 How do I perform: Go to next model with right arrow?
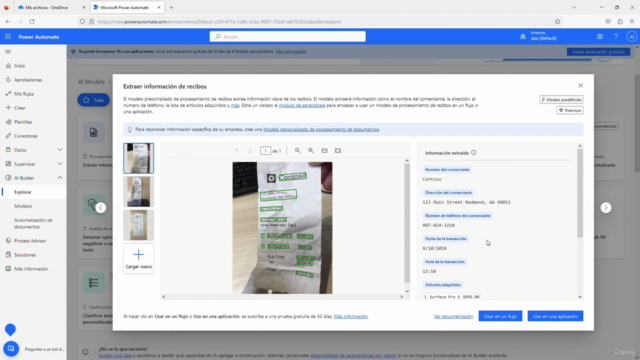[606, 208]
